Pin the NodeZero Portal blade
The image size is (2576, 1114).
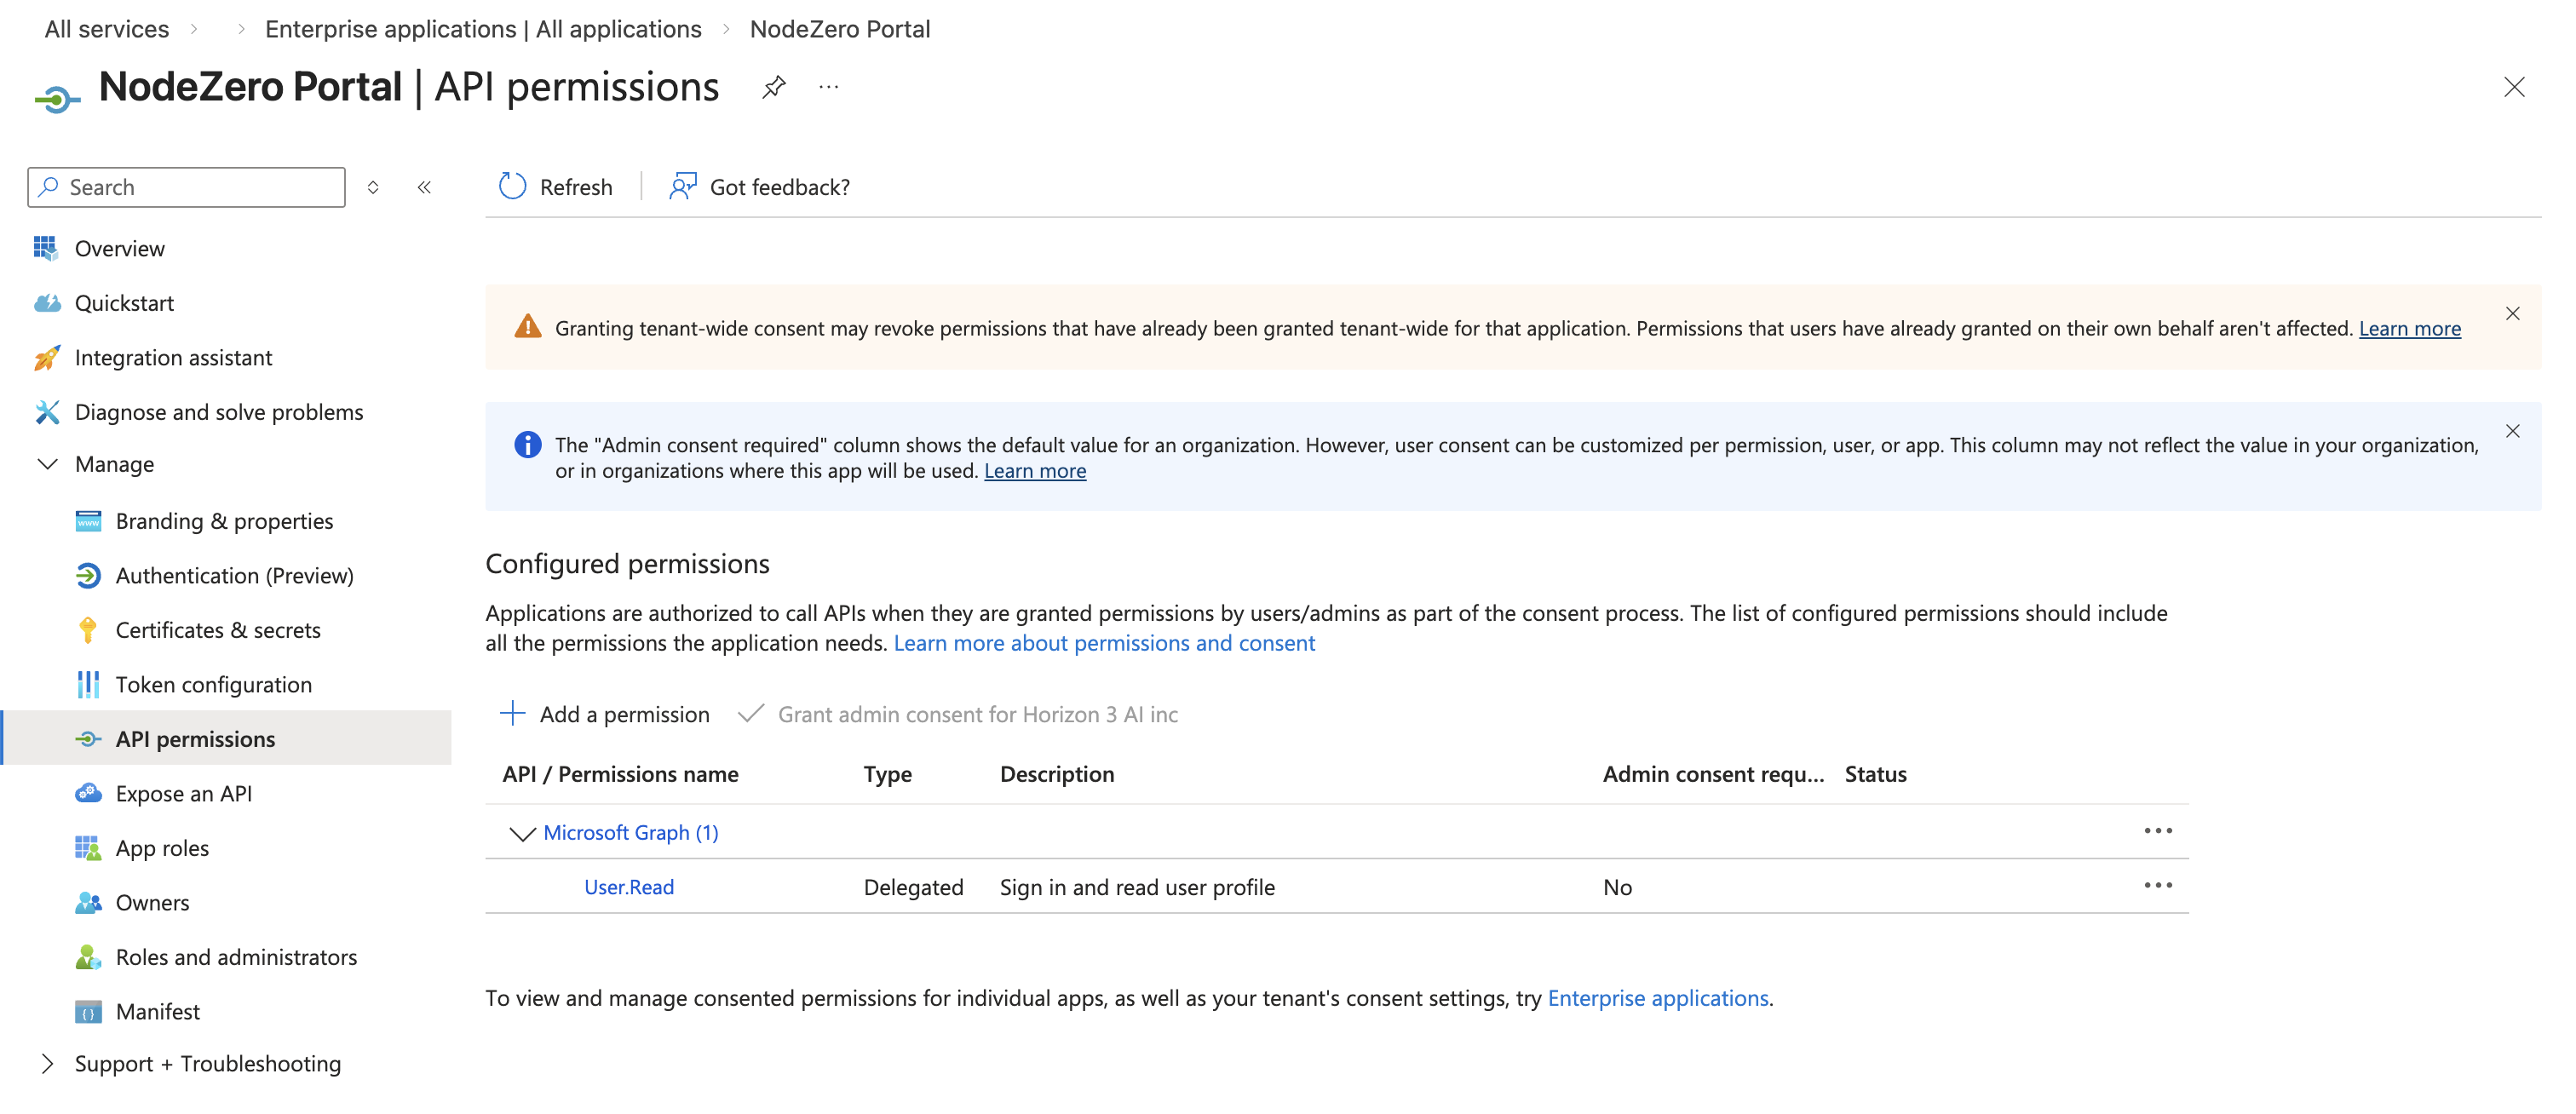773,87
